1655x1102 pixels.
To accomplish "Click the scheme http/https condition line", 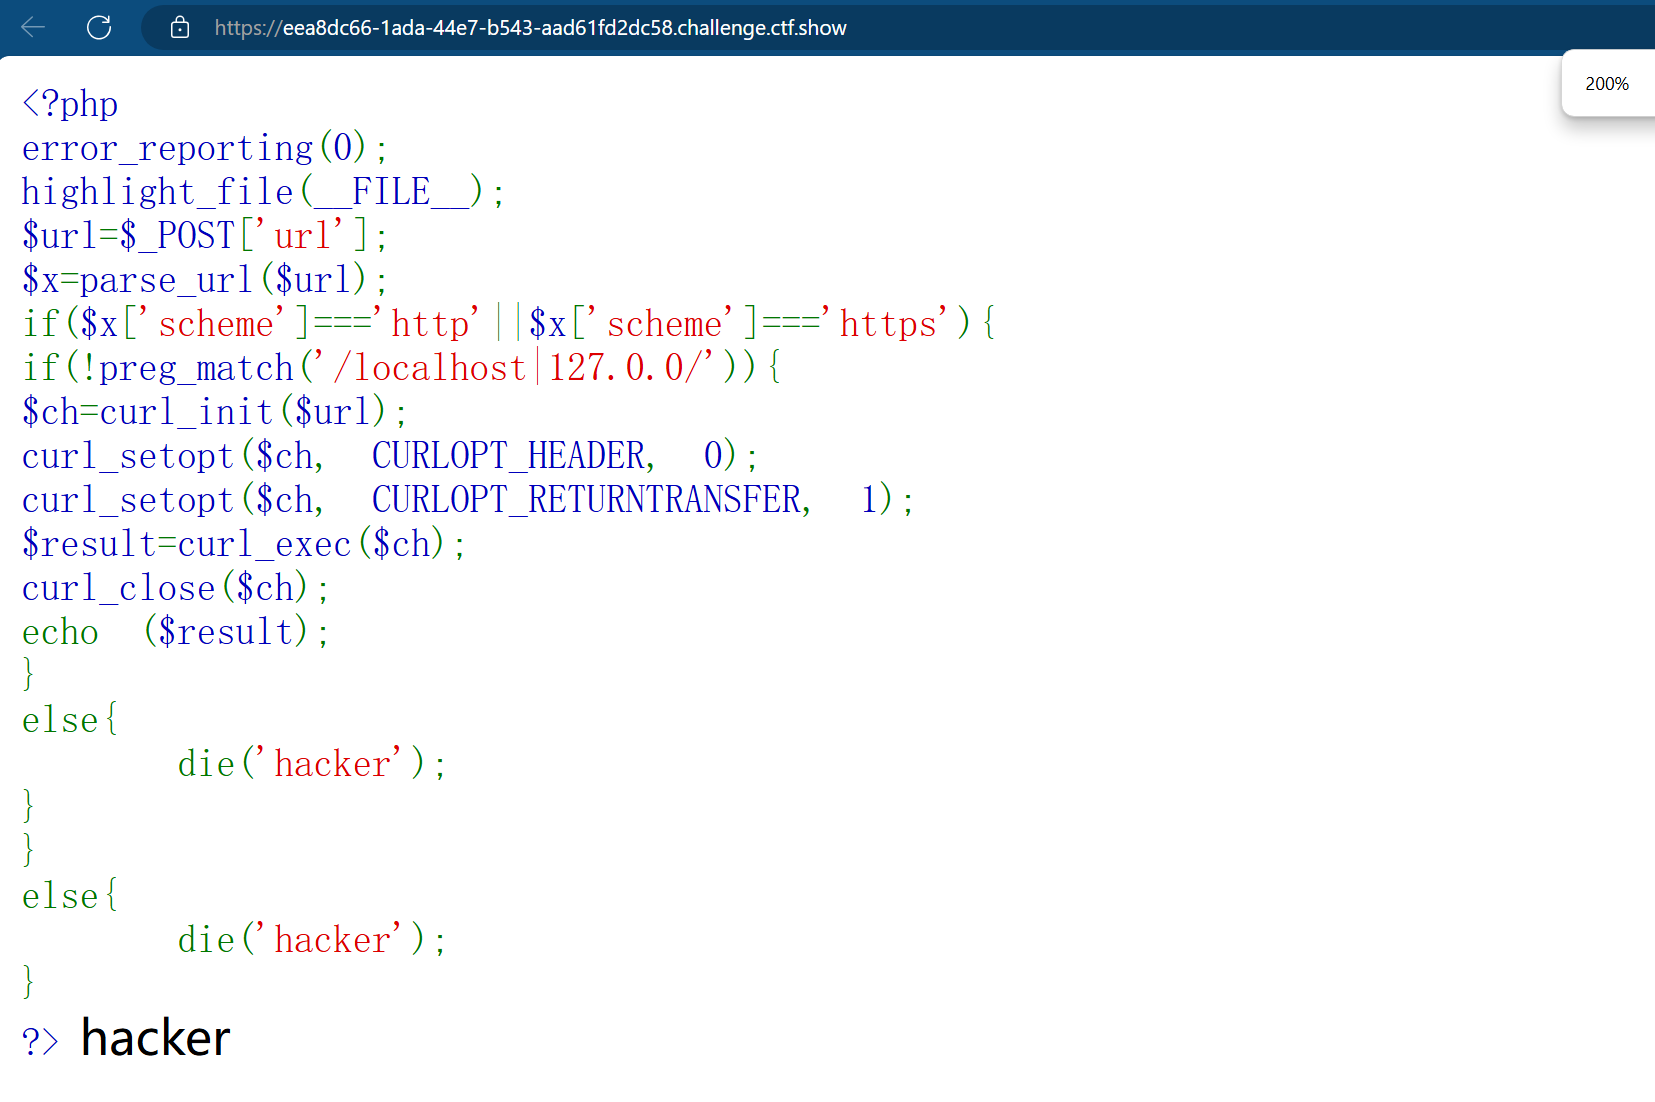I will click(509, 324).
